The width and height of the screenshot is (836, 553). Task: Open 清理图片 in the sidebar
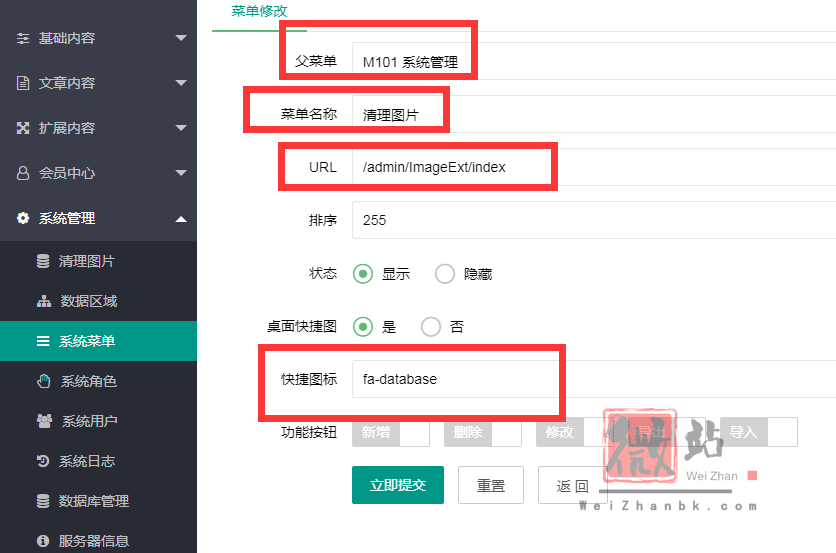point(98,261)
